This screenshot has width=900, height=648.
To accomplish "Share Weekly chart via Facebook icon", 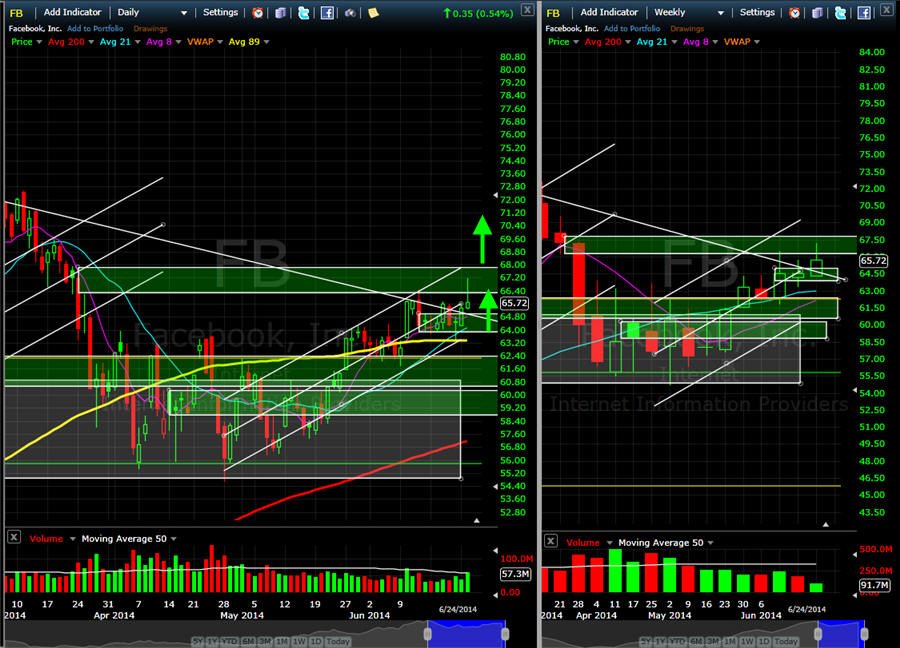I will tap(864, 13).
